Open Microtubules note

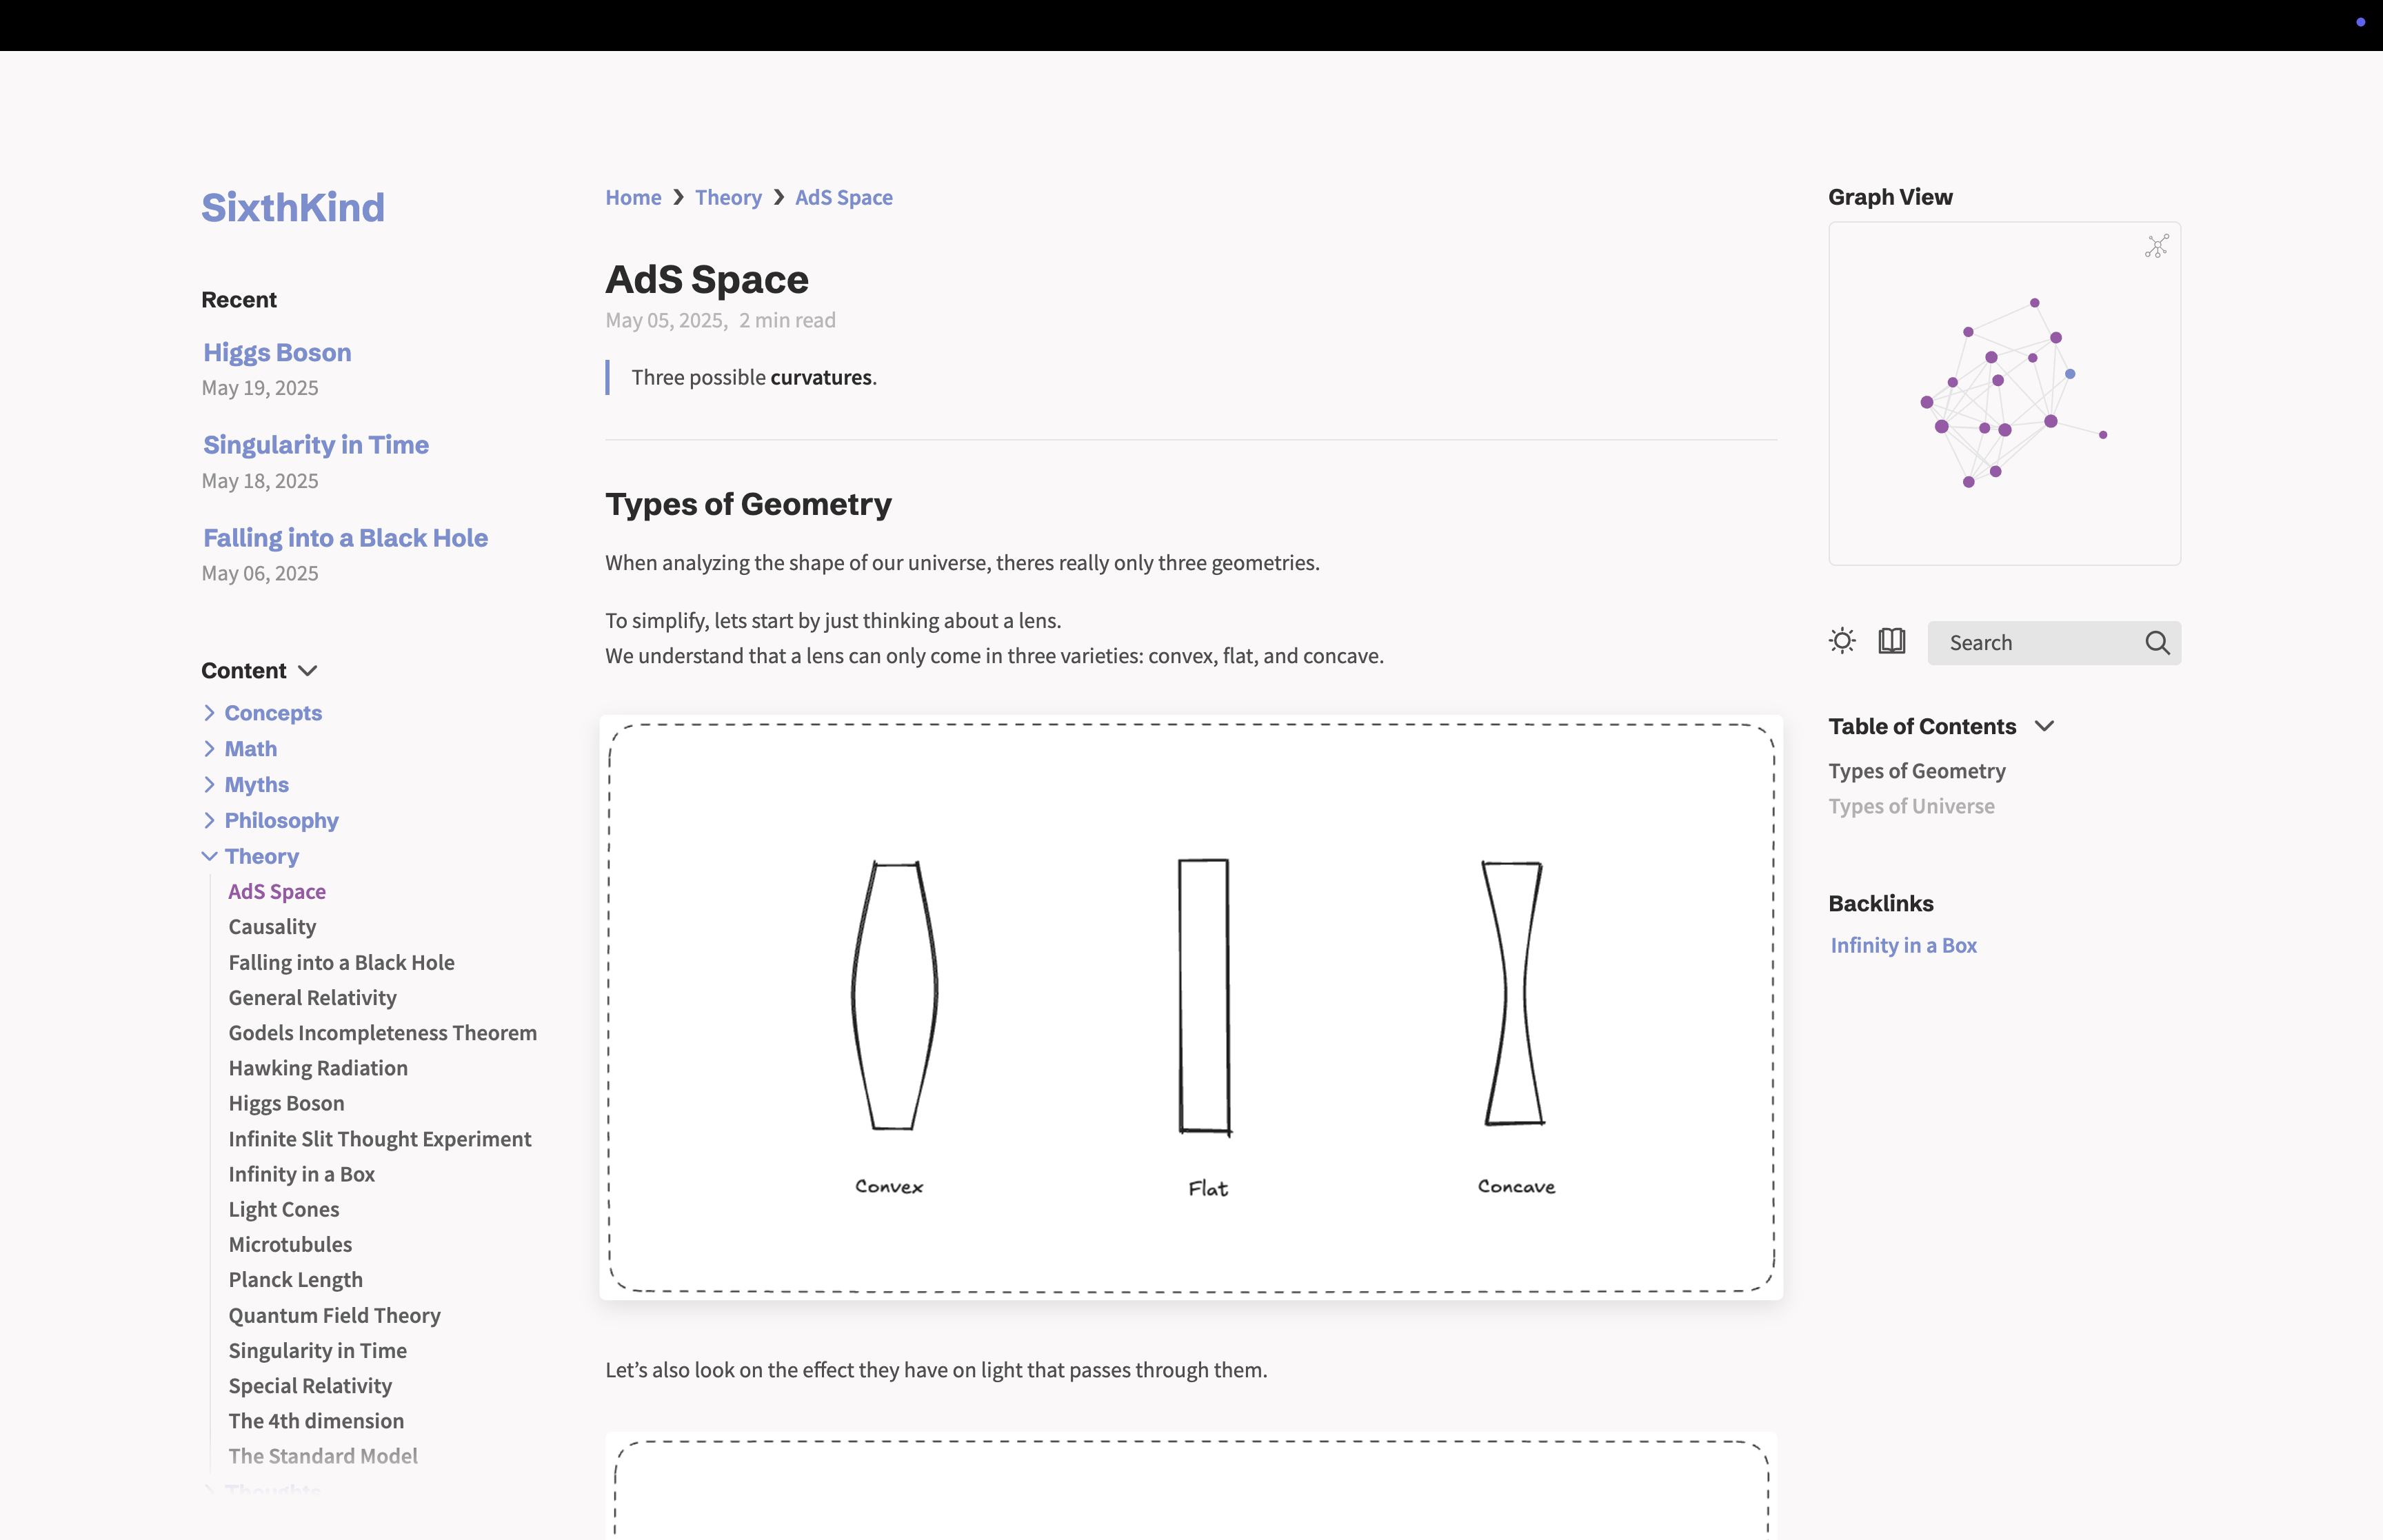click(x=290, y=1244)
